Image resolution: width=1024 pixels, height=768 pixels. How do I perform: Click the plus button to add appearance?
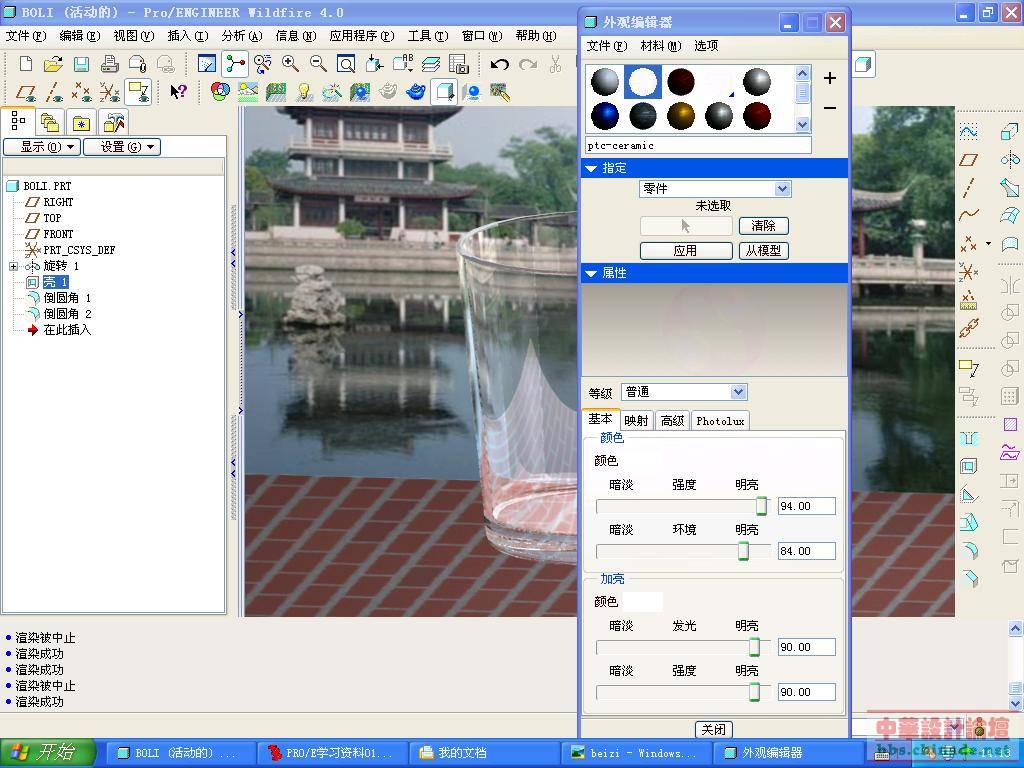pos(830,78)
